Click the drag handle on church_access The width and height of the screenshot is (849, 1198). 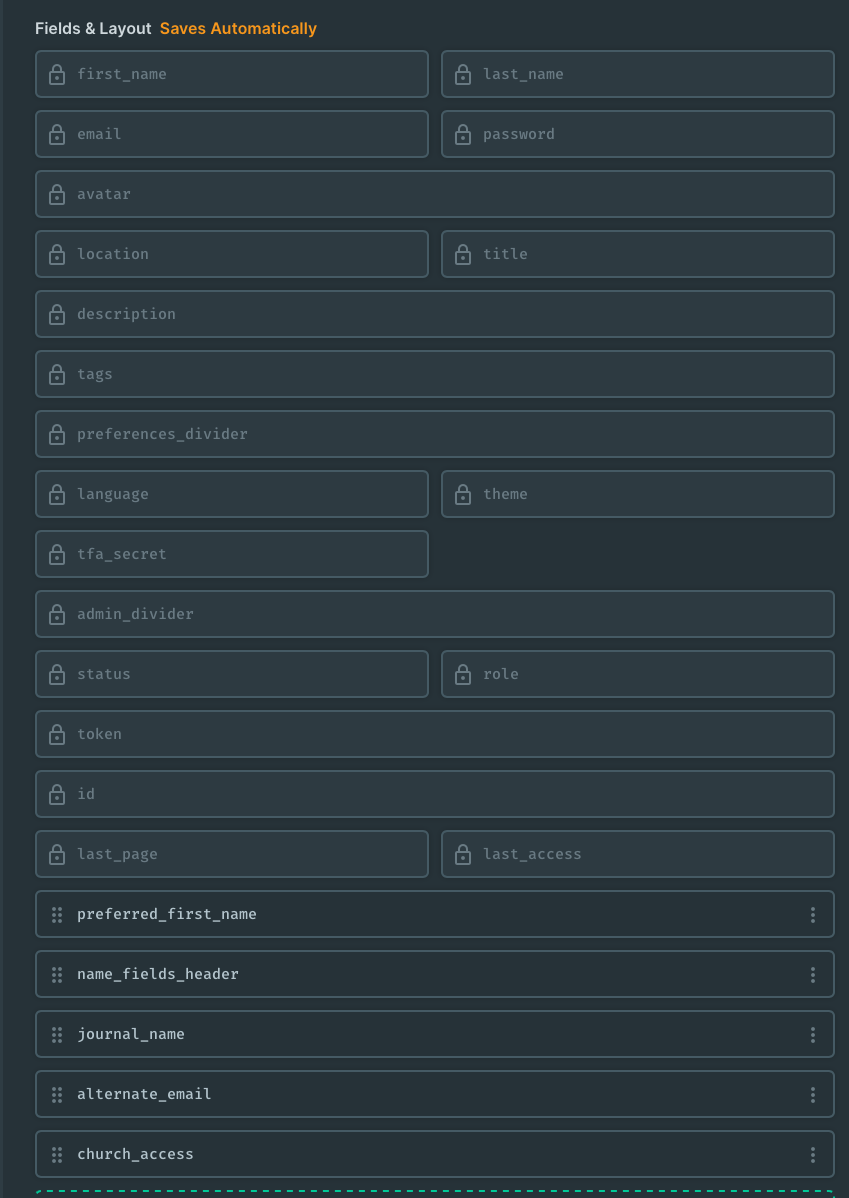click(x=57, y=1154)
